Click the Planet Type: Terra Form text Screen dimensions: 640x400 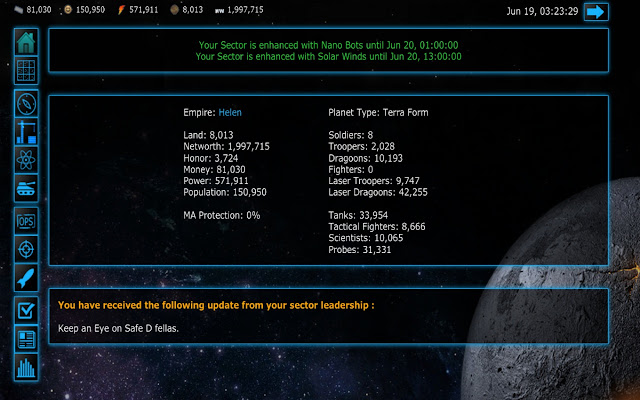pos(378,113)
